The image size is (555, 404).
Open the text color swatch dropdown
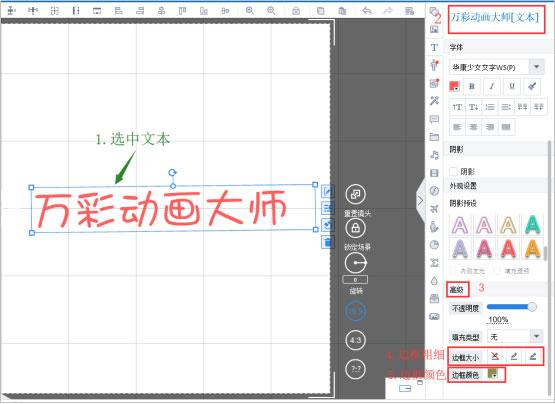pyautogui.click(x=454, y=86)
